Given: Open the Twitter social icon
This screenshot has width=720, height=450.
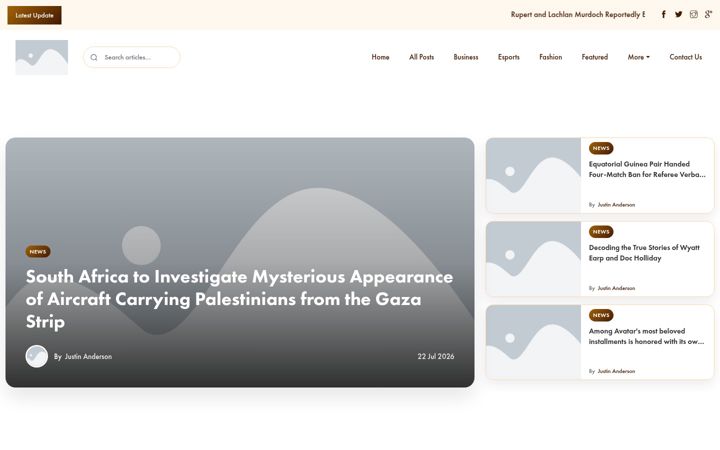Looking at the screenshot, I should point(678,14).
